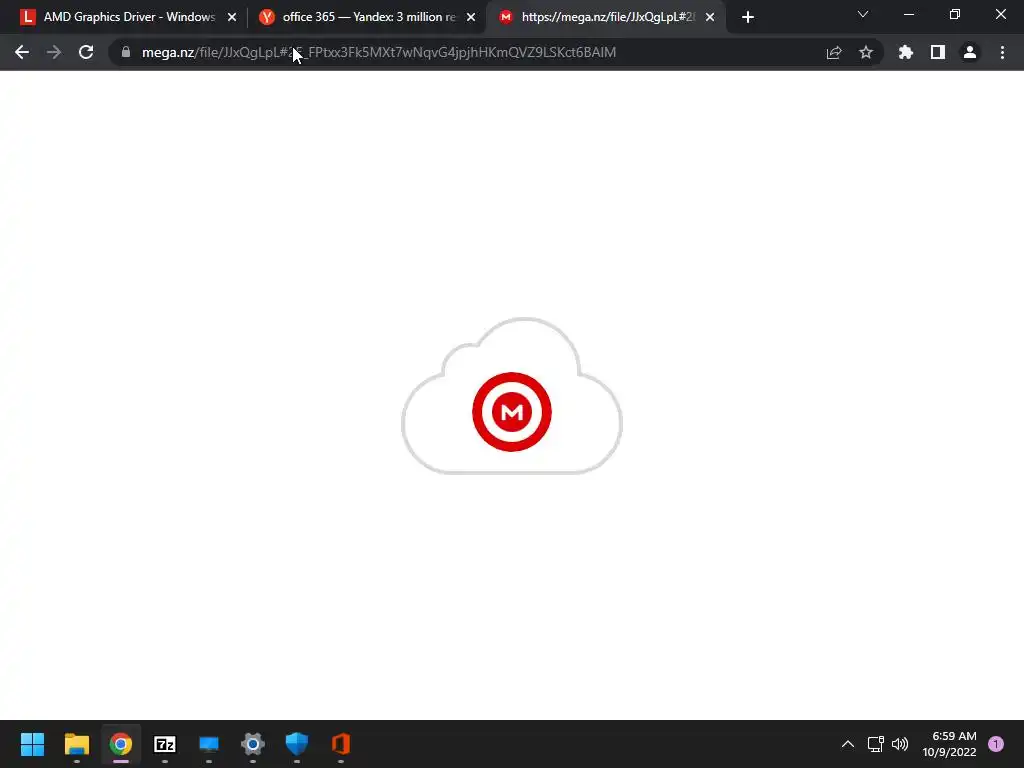Open Windows Security shield on taskbar
Screen dimensions: 1024x768
click(296, 744)
